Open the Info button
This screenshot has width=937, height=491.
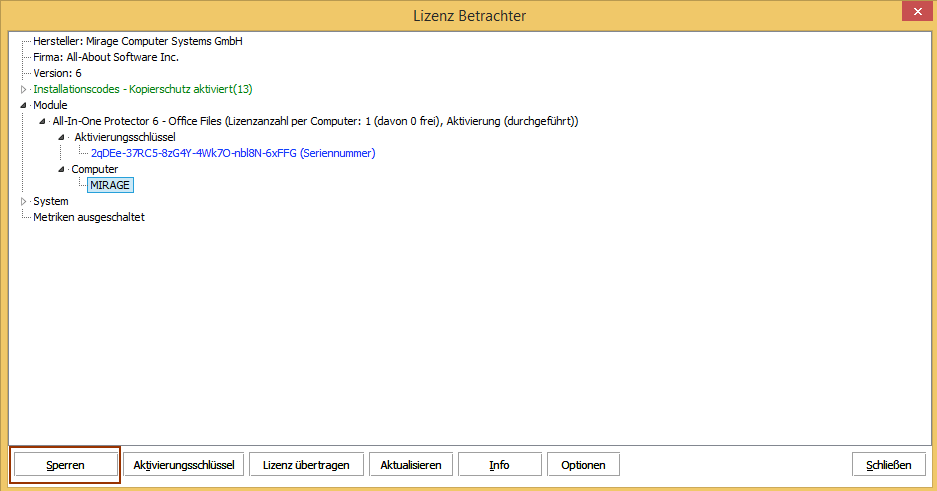click(499, 465)
